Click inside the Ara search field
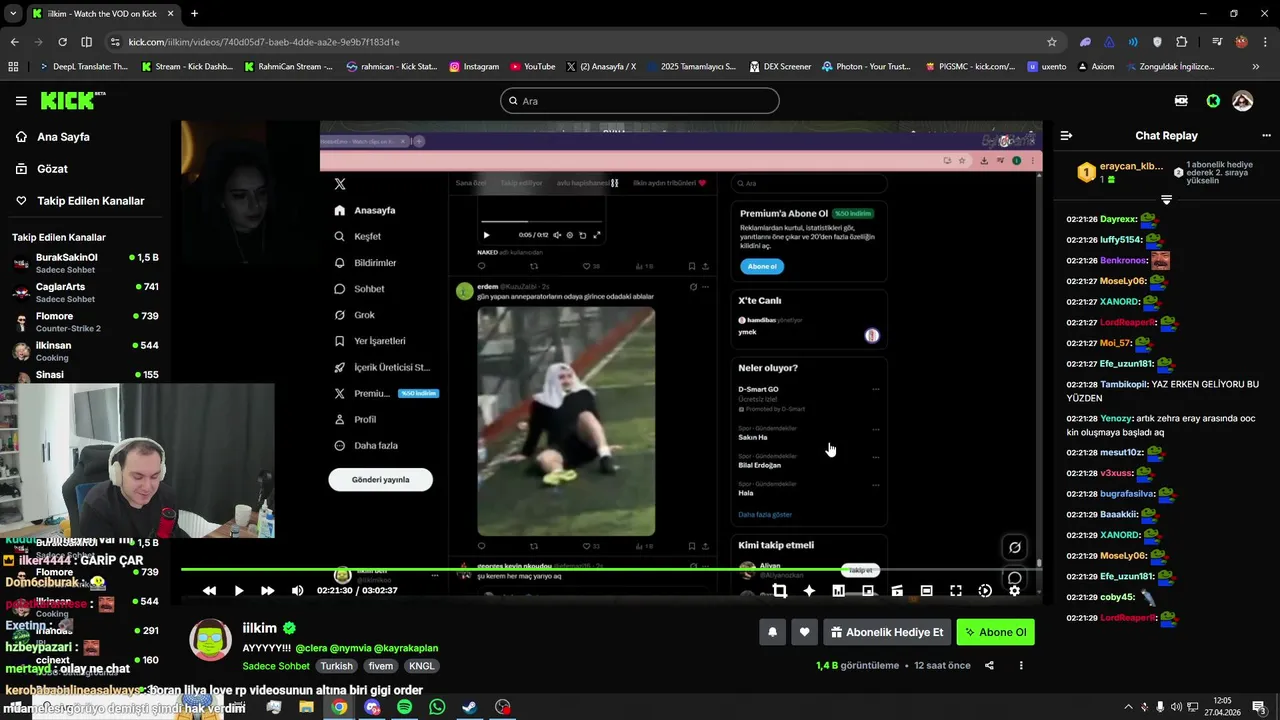This screenshot has width=1280, height=720. (640, 101)
